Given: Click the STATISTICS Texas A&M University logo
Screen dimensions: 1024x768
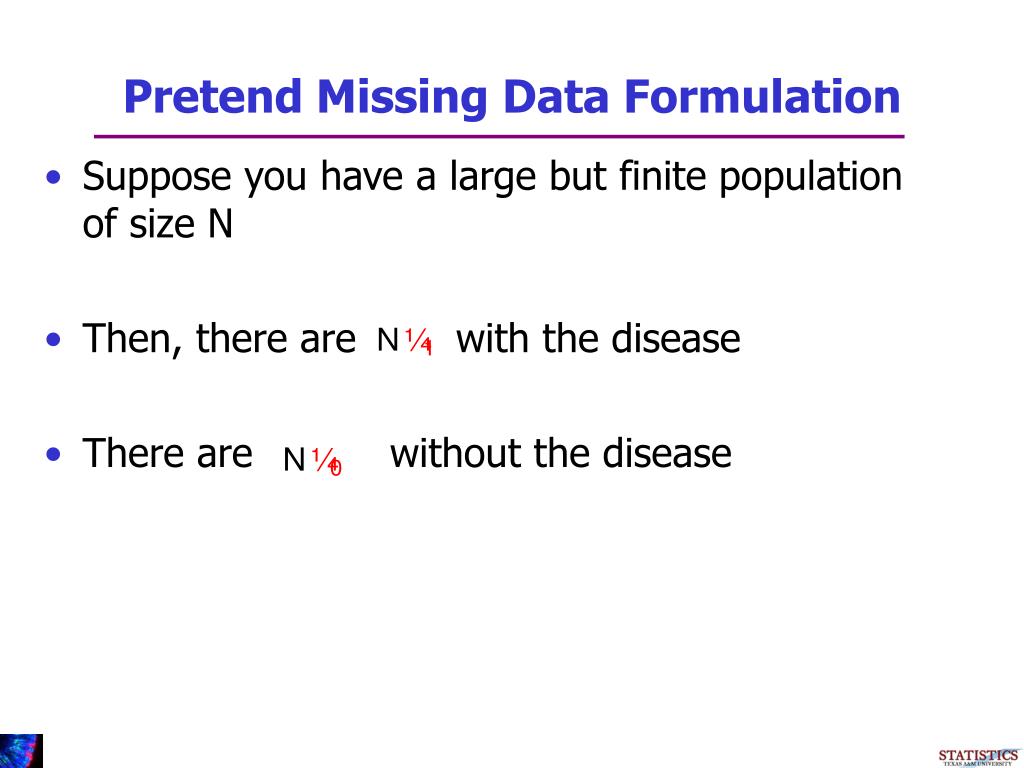Looking at the screenshot, I should click(x=979, y=757).
